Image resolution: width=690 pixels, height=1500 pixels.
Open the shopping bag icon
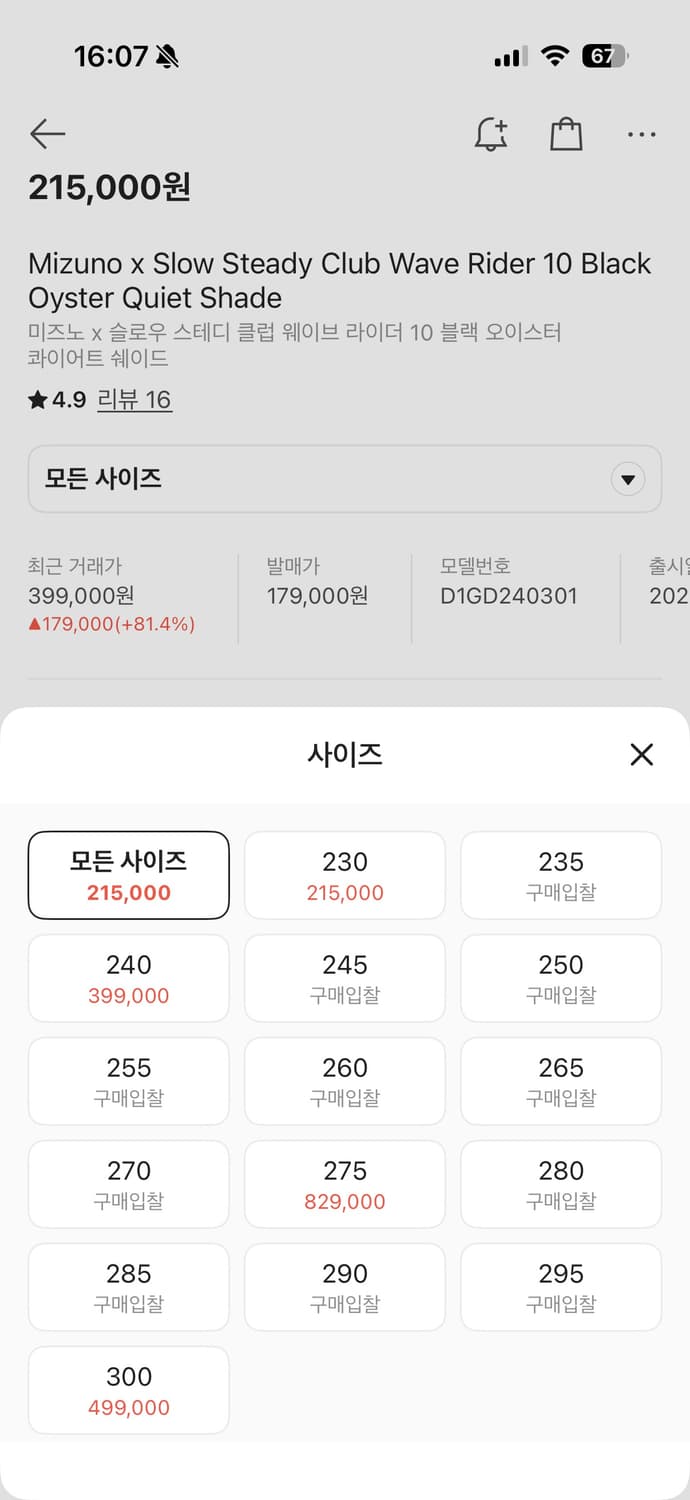point(566,134)
